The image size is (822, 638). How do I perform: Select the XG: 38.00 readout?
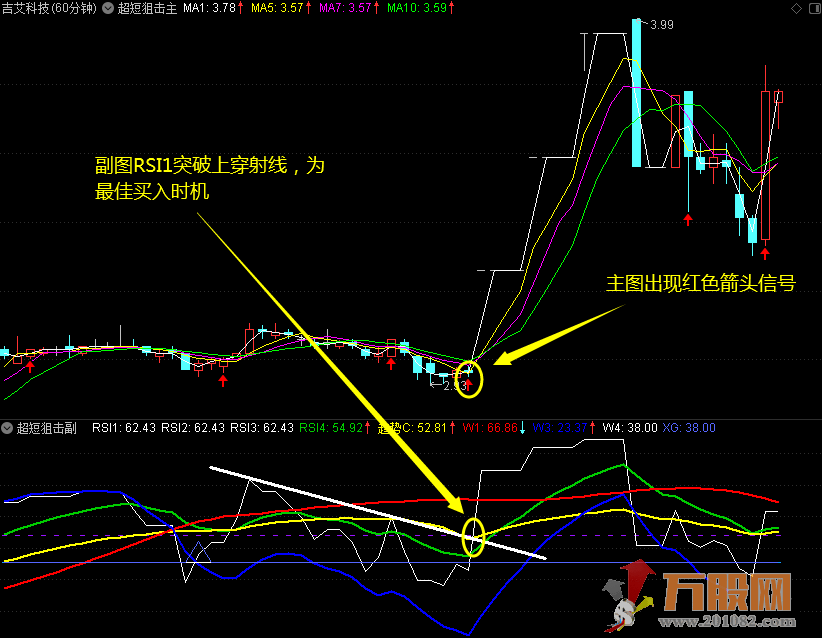(689, 428)
